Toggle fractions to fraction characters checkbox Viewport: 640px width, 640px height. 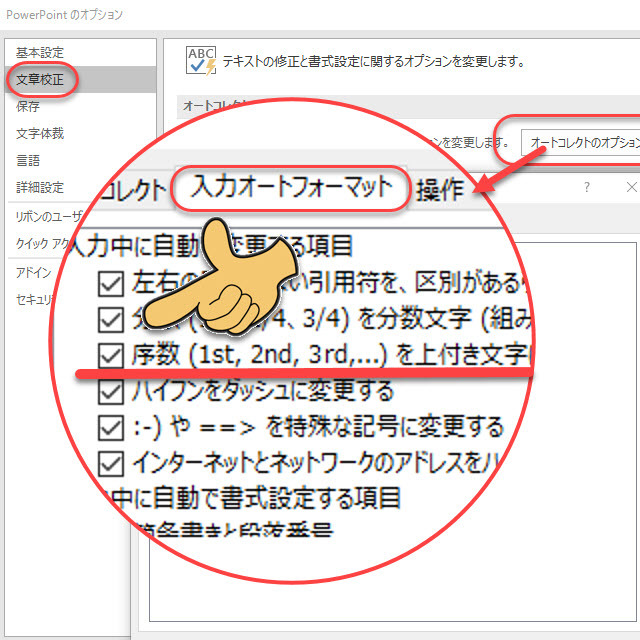(x=111, y=320)
